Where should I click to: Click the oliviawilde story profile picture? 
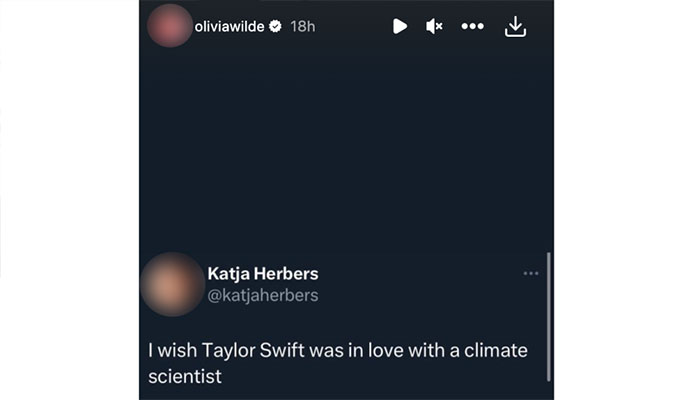[168, 26]
